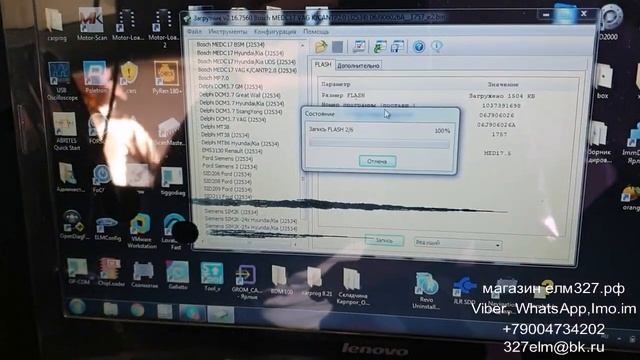640x360 pixels.
Task: Click the Windows Start orb
Action: click(x=77, y=307)
